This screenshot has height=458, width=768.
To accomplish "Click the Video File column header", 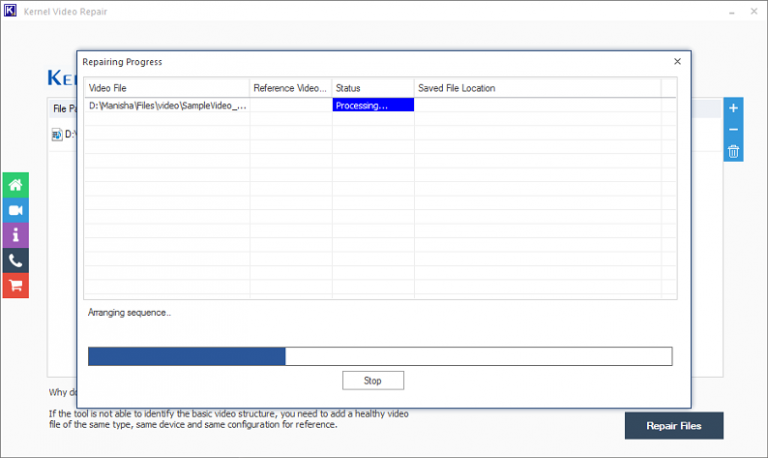I will [x=166, y=88].
